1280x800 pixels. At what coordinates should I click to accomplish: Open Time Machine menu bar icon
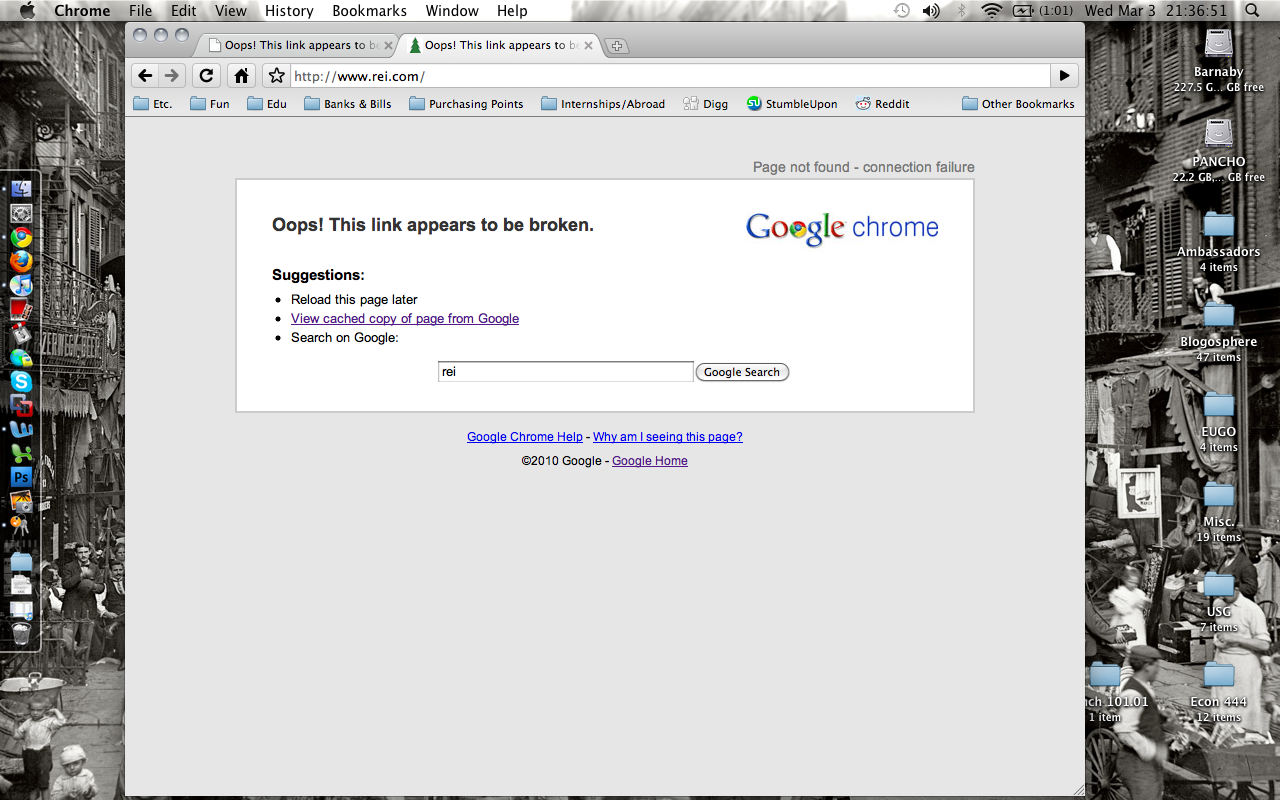902,11
